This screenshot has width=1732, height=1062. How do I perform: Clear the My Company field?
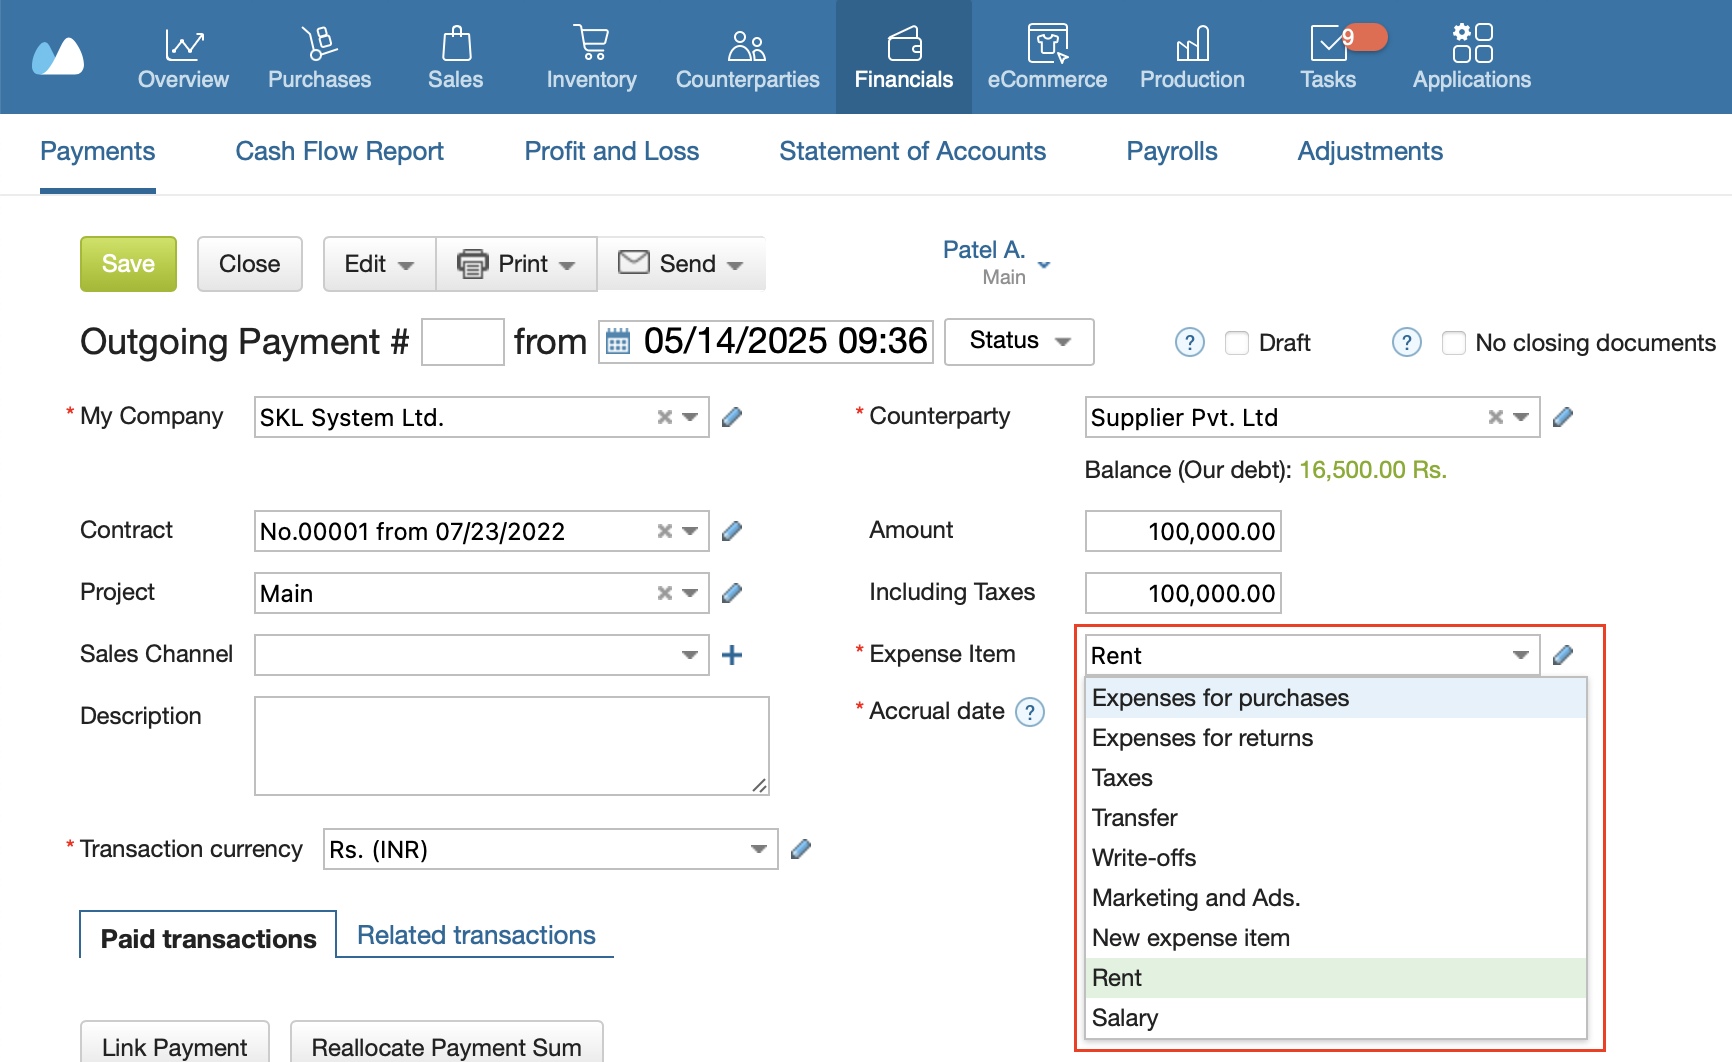pyautogui.click(x=664, y=417)
